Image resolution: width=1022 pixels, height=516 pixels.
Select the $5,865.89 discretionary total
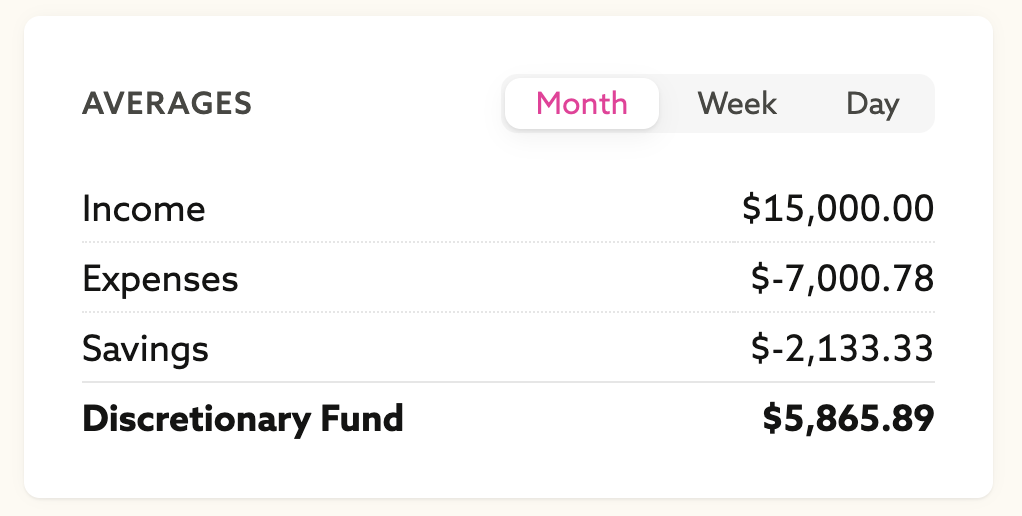tap(848, 418)
